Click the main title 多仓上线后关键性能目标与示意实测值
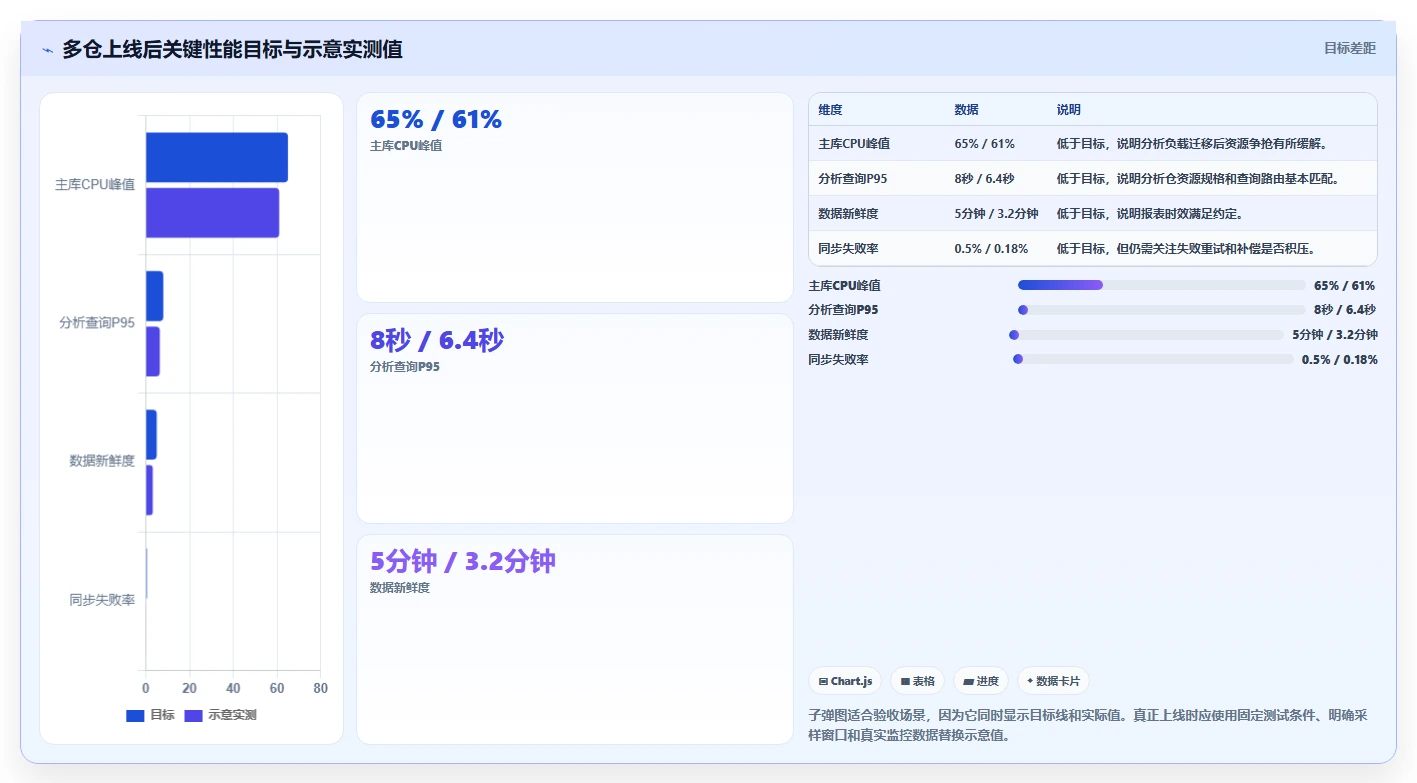 232,49
